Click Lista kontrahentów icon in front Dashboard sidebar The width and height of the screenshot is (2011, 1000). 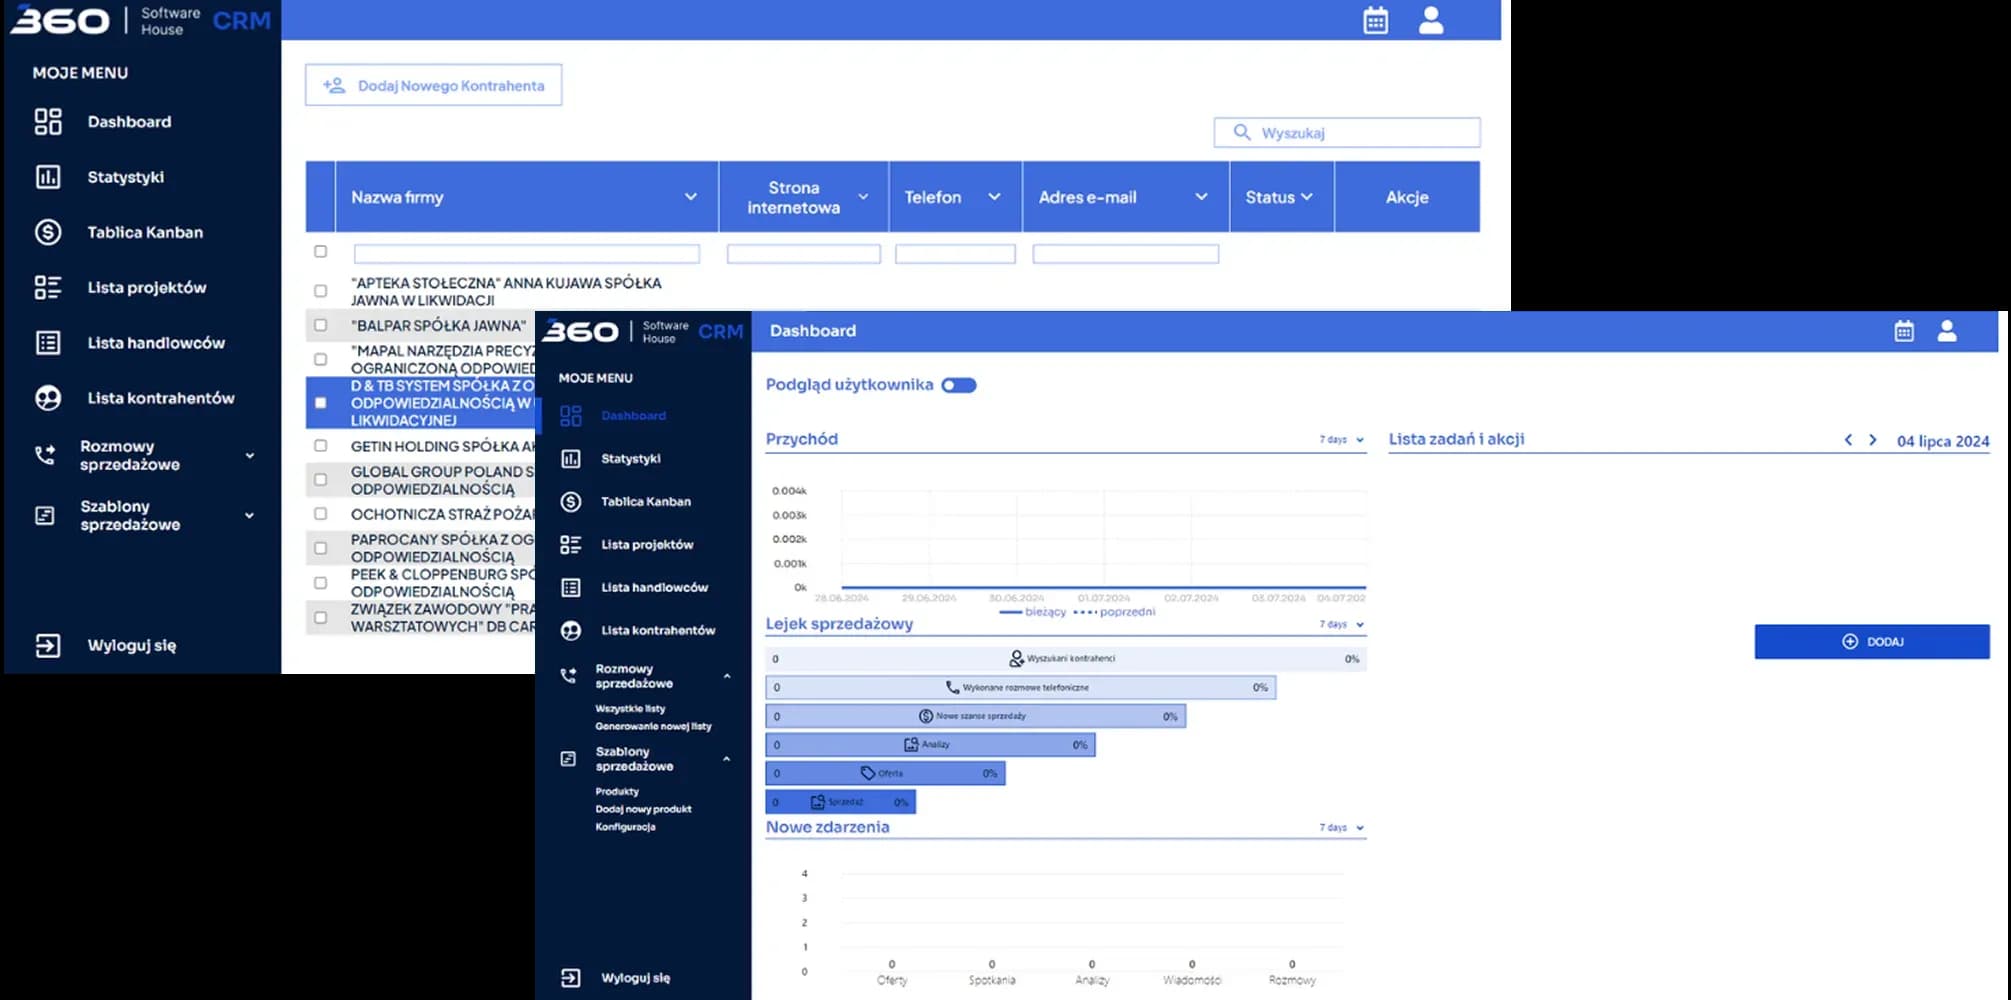571,631
